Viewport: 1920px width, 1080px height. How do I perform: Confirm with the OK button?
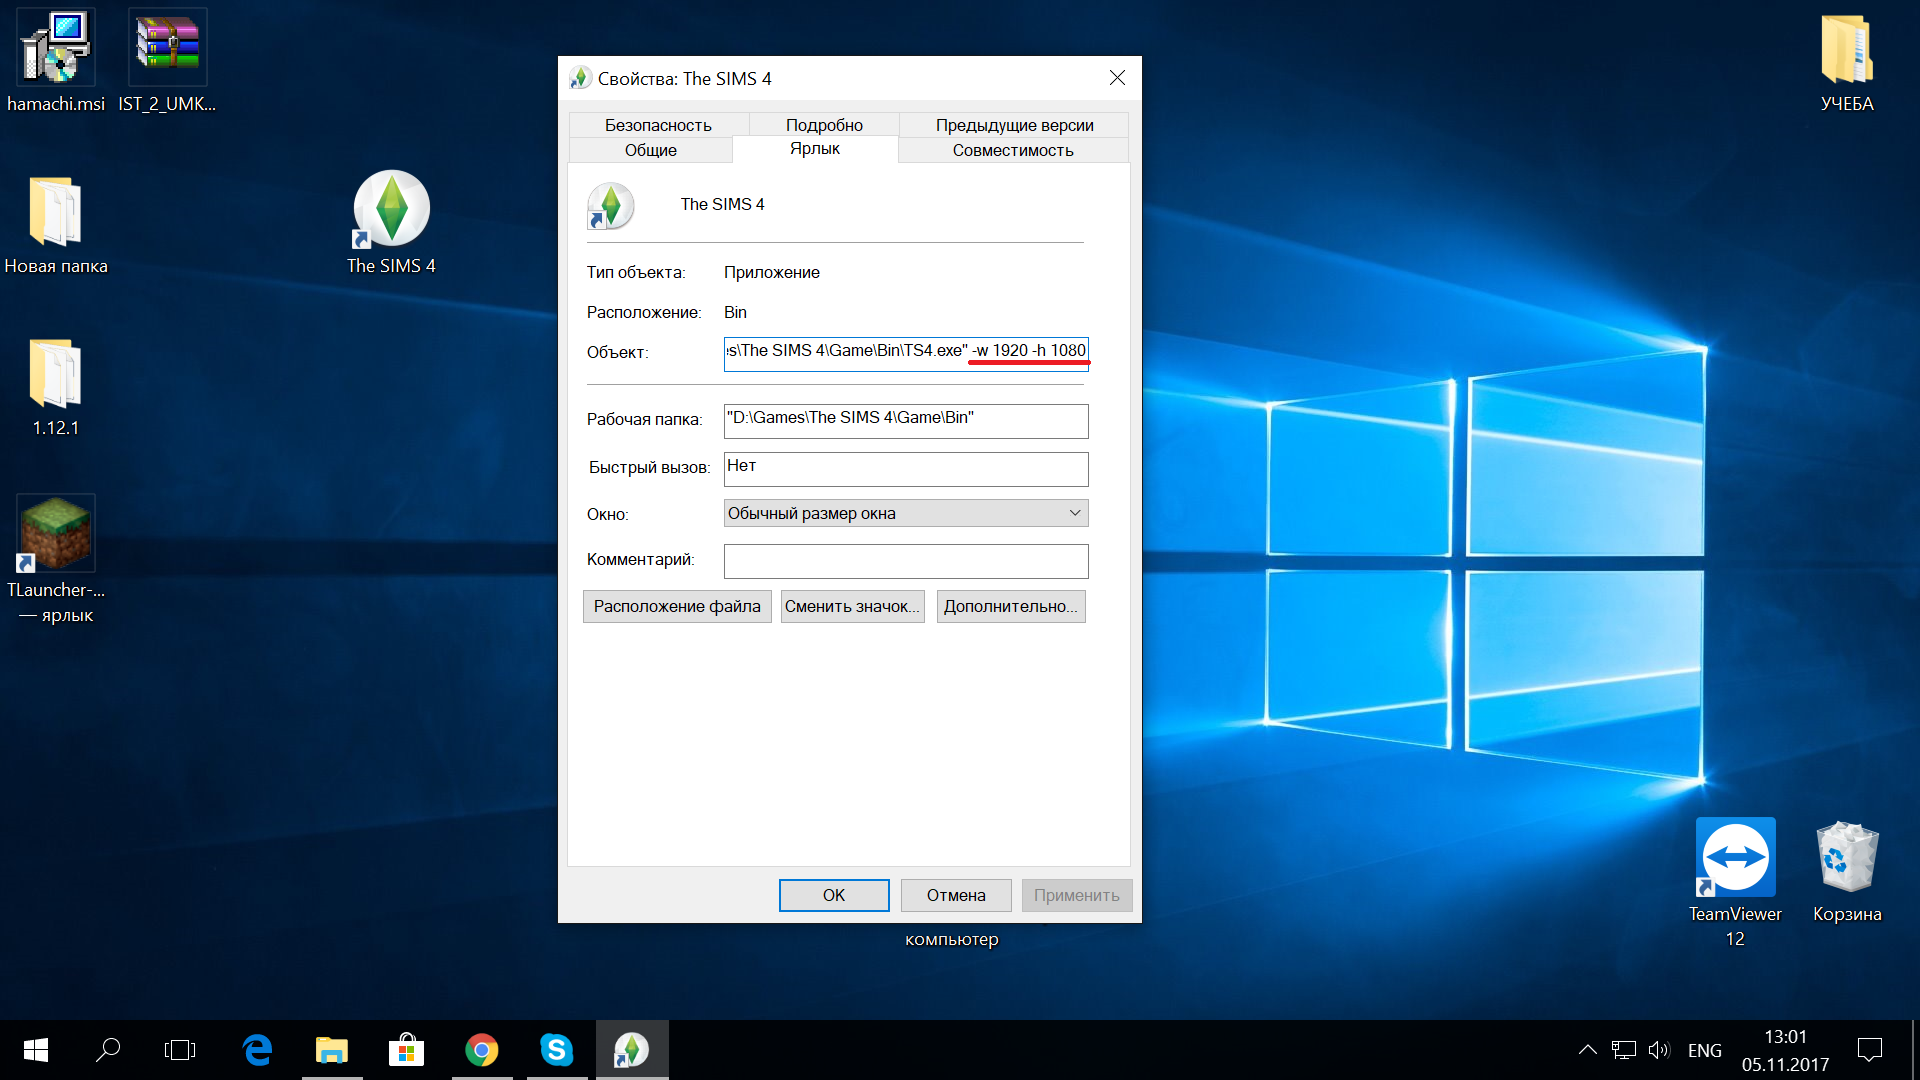(x=834, y=895)
